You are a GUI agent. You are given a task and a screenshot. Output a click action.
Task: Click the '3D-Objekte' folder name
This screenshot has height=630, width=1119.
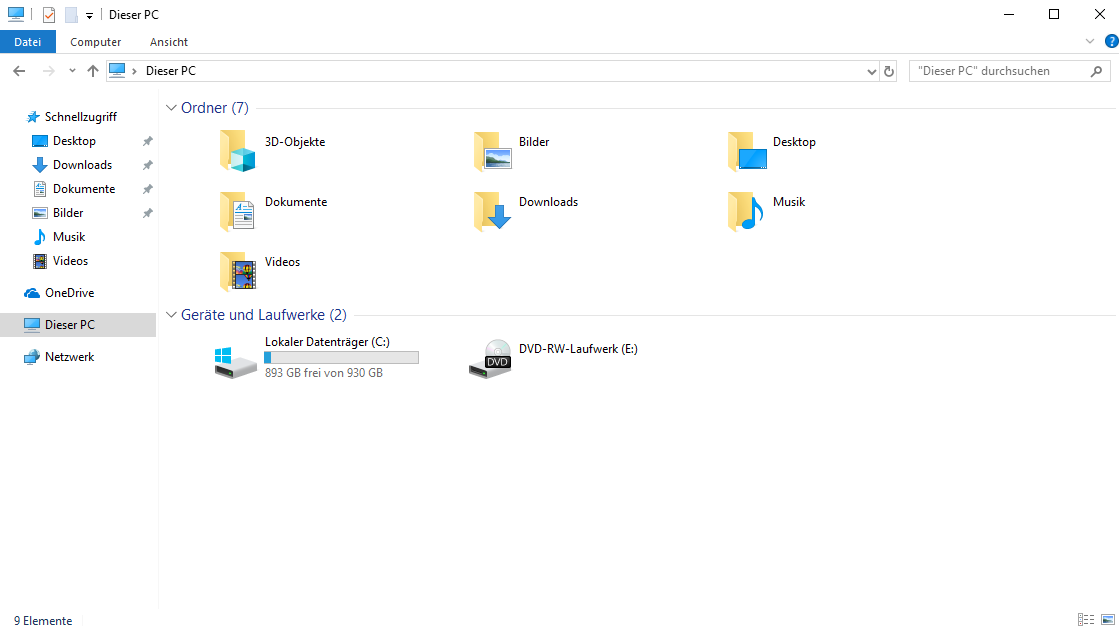(295, 142)
